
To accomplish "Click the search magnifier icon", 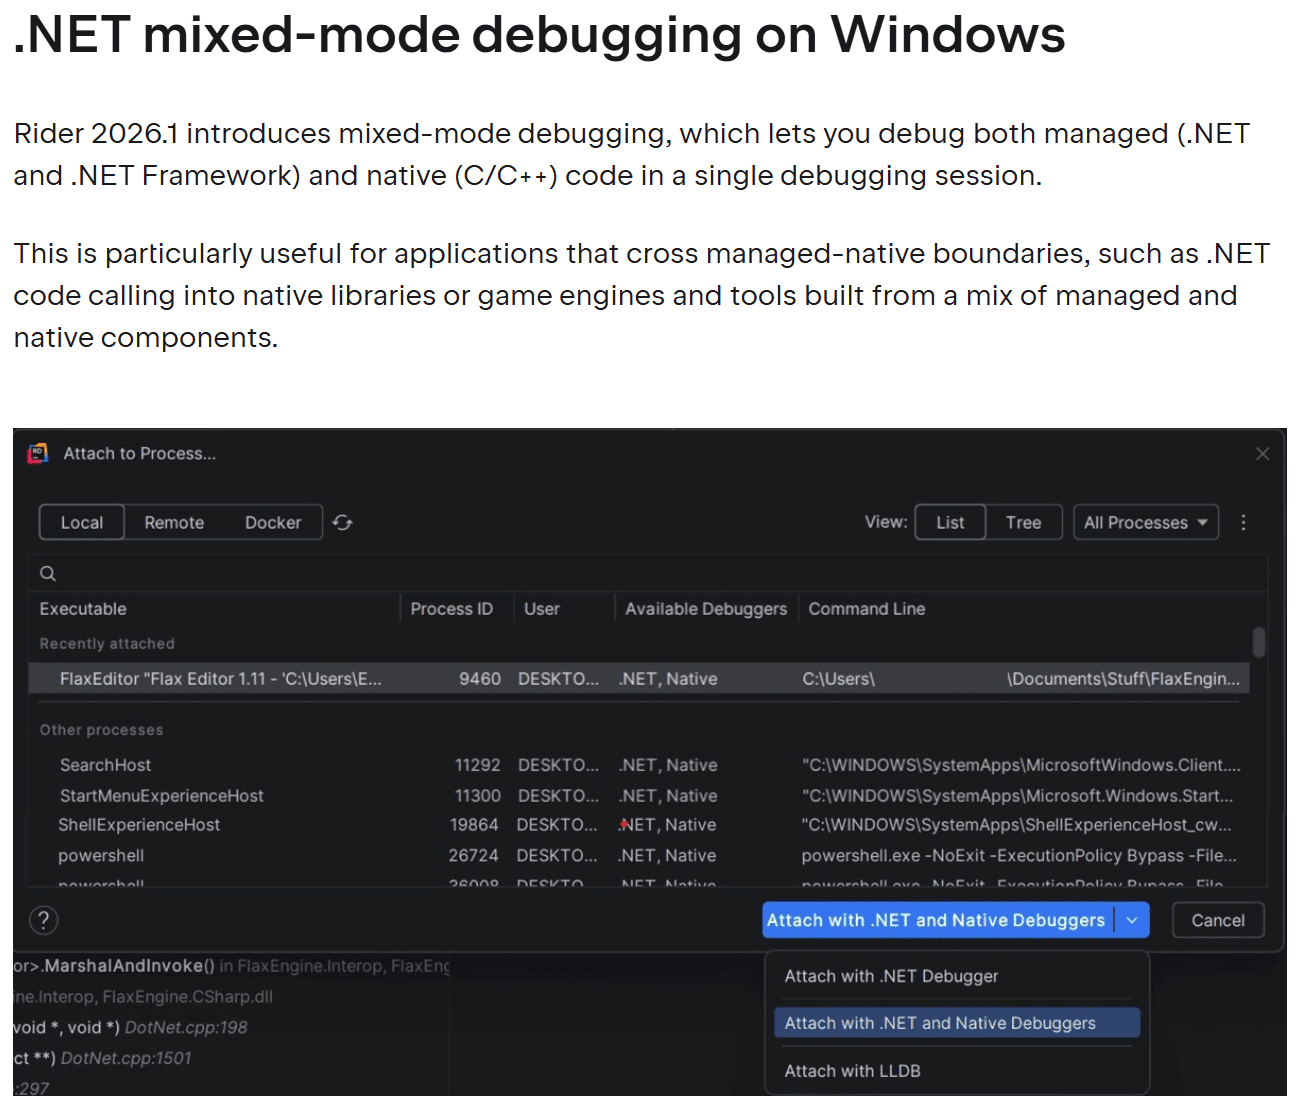I will [47, 572].
